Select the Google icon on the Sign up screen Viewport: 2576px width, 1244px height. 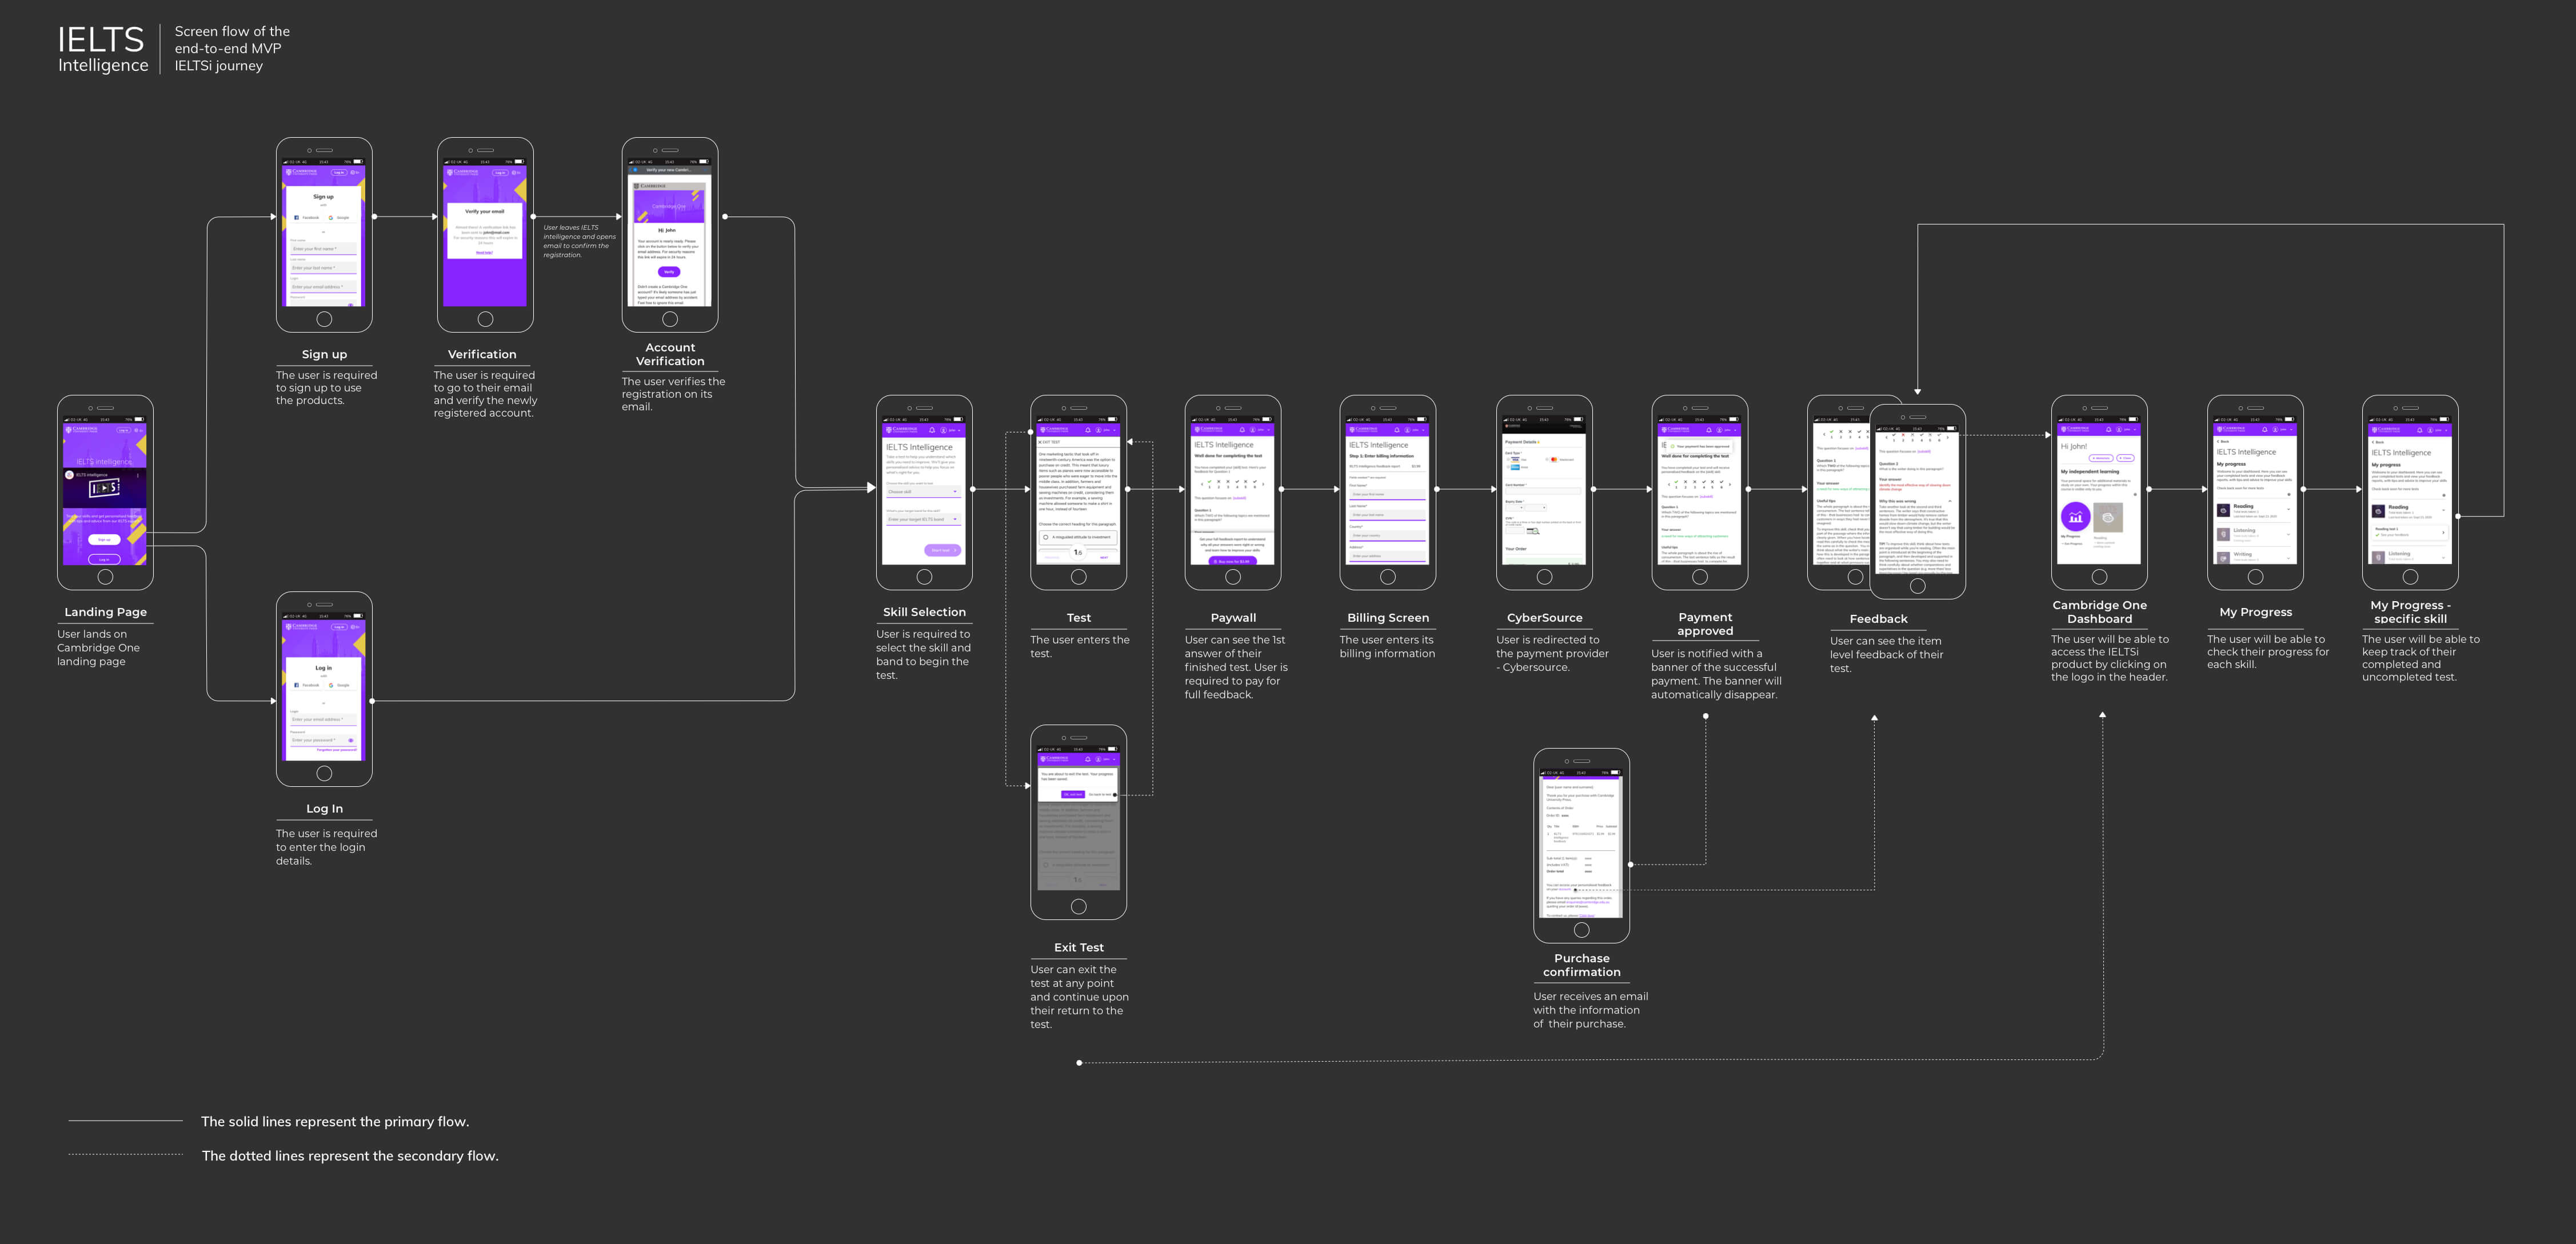pos(331,217)
